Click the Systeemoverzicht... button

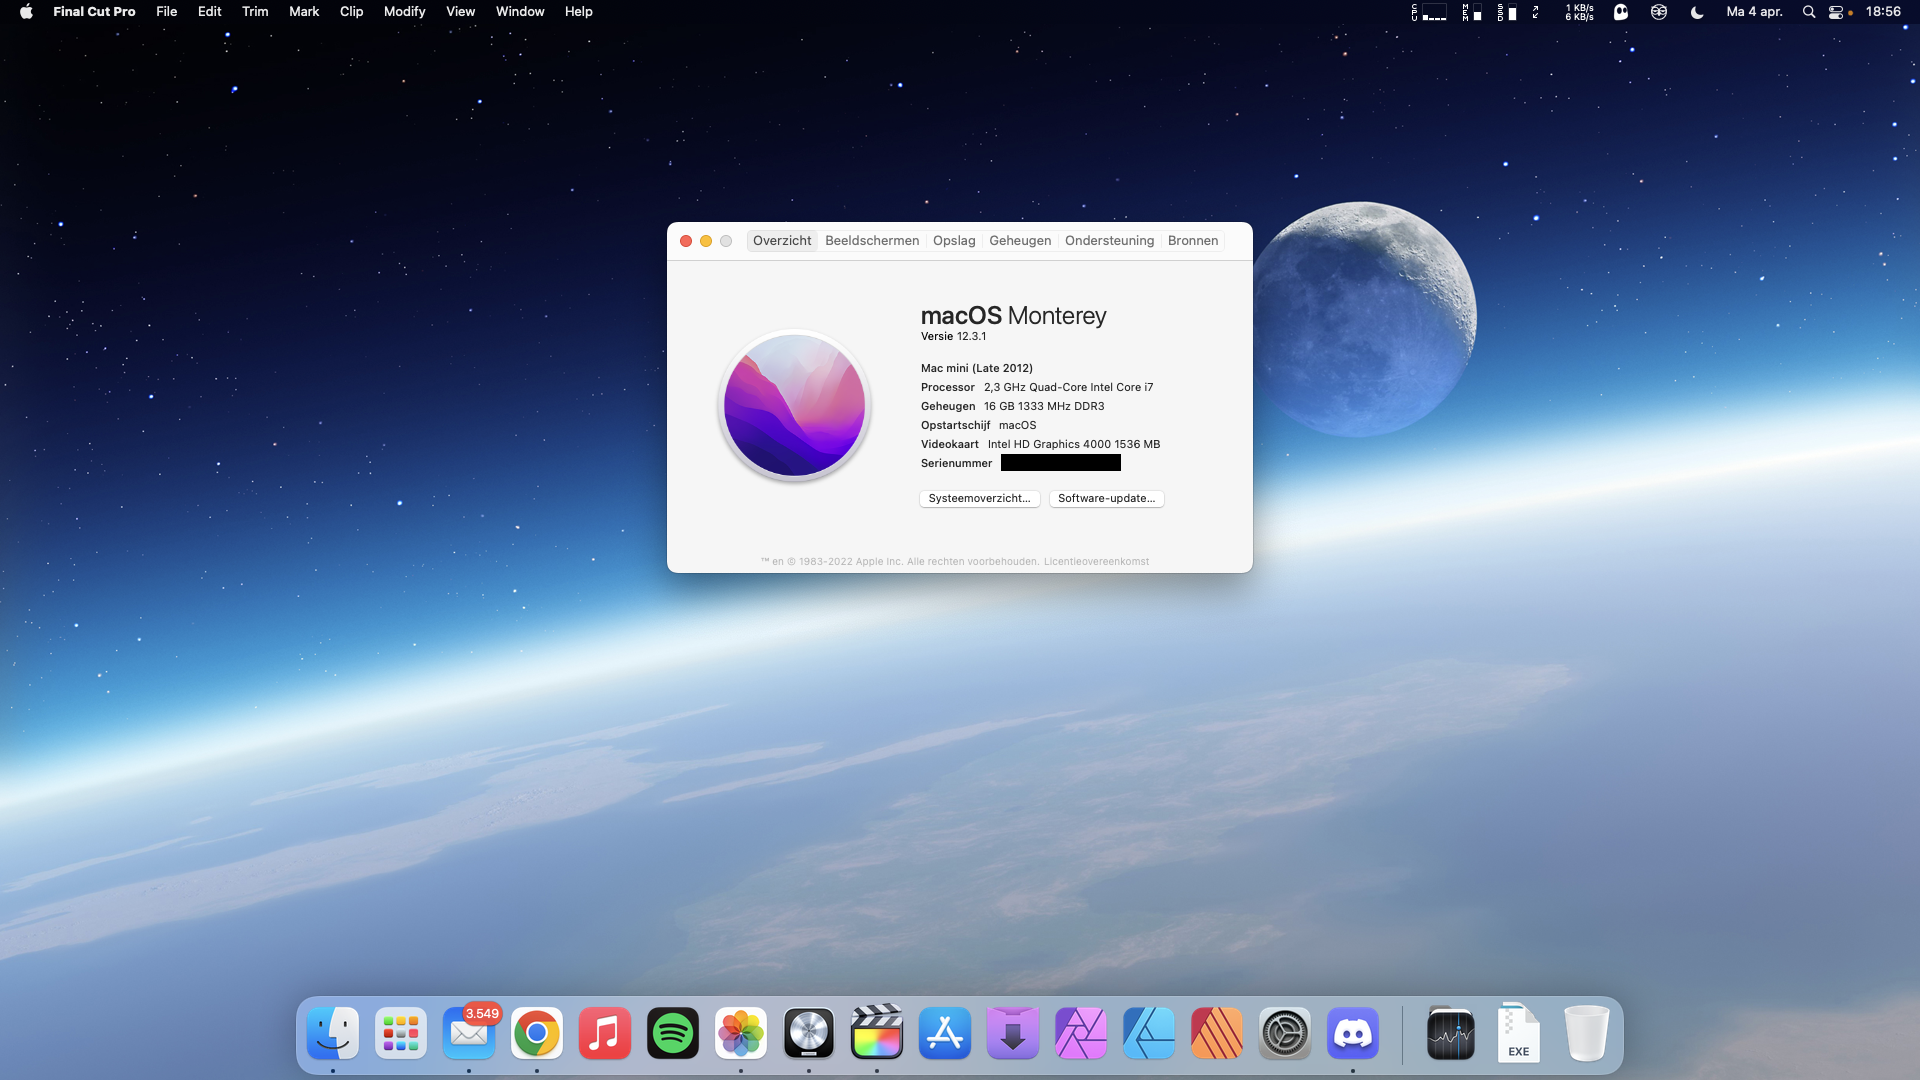point(980,498)
